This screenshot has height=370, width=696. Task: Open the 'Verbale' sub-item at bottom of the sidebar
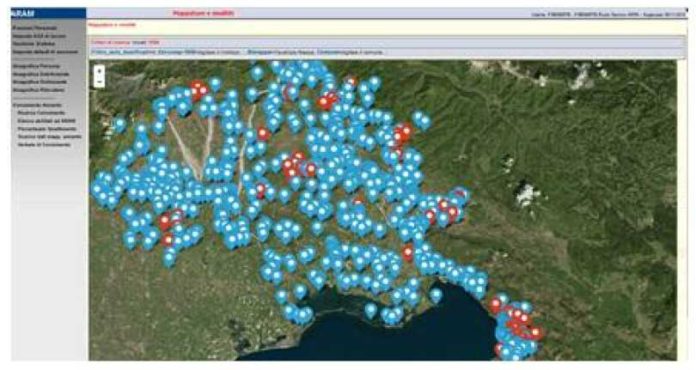click(x=44, y=145)
